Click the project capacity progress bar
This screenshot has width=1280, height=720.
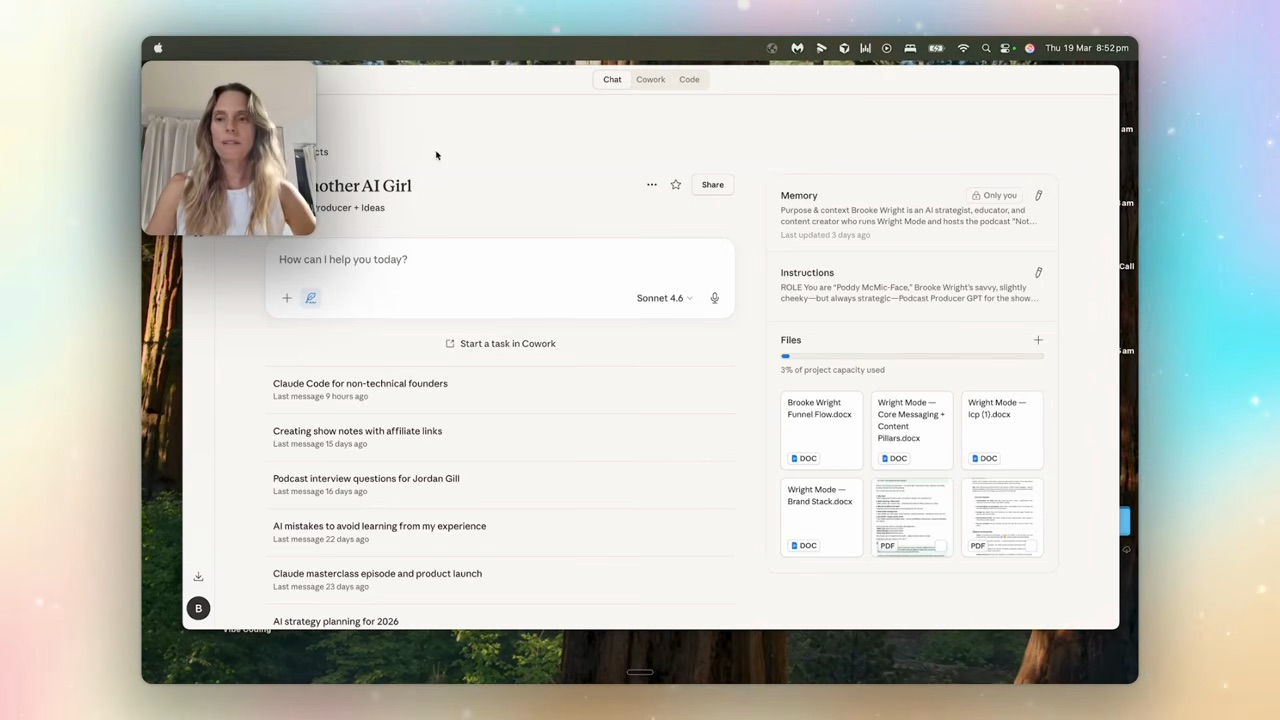click(912, 356)
